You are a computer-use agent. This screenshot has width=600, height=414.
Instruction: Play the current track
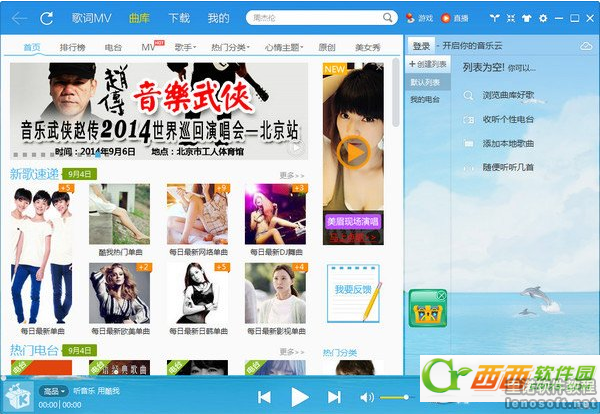coord(300,397)
